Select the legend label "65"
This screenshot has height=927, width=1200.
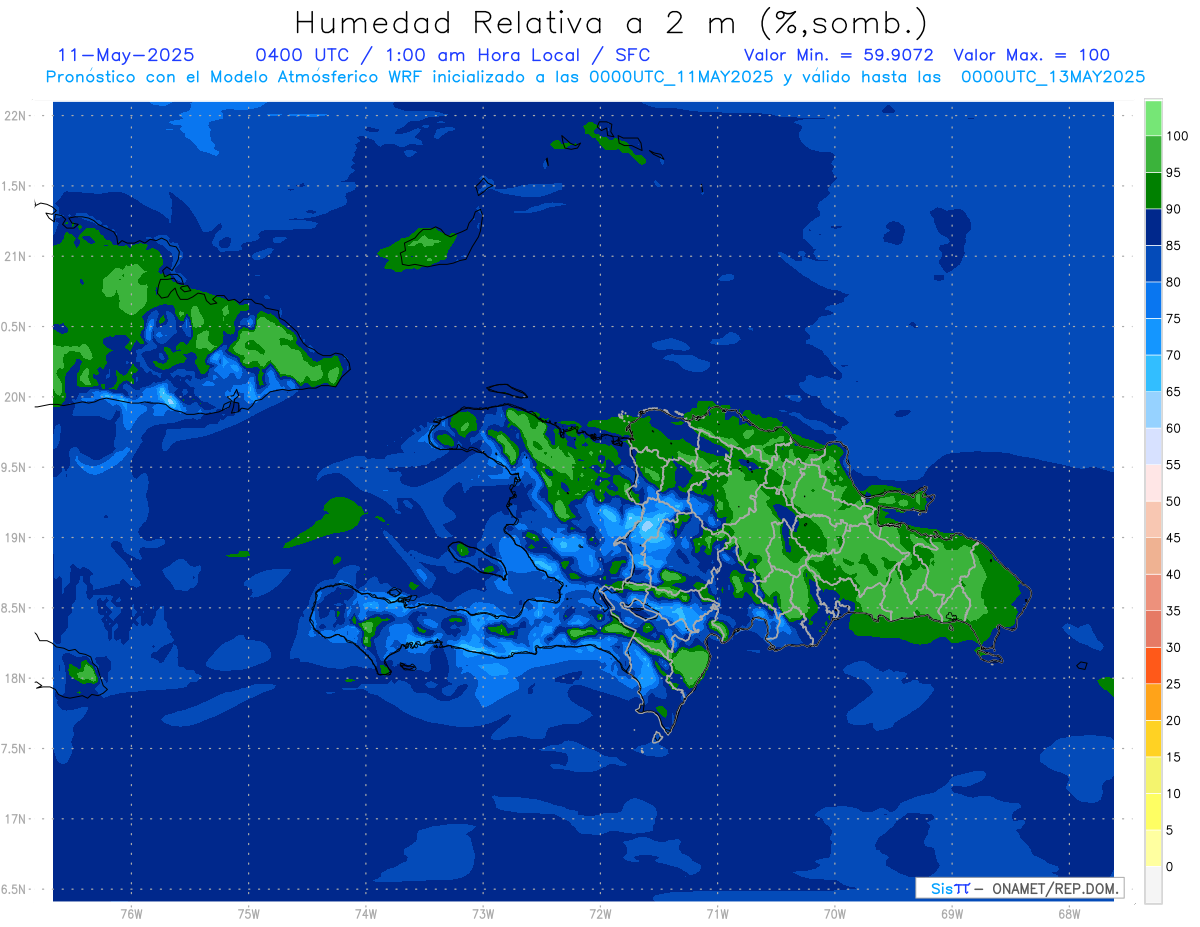click(1173, 392)
